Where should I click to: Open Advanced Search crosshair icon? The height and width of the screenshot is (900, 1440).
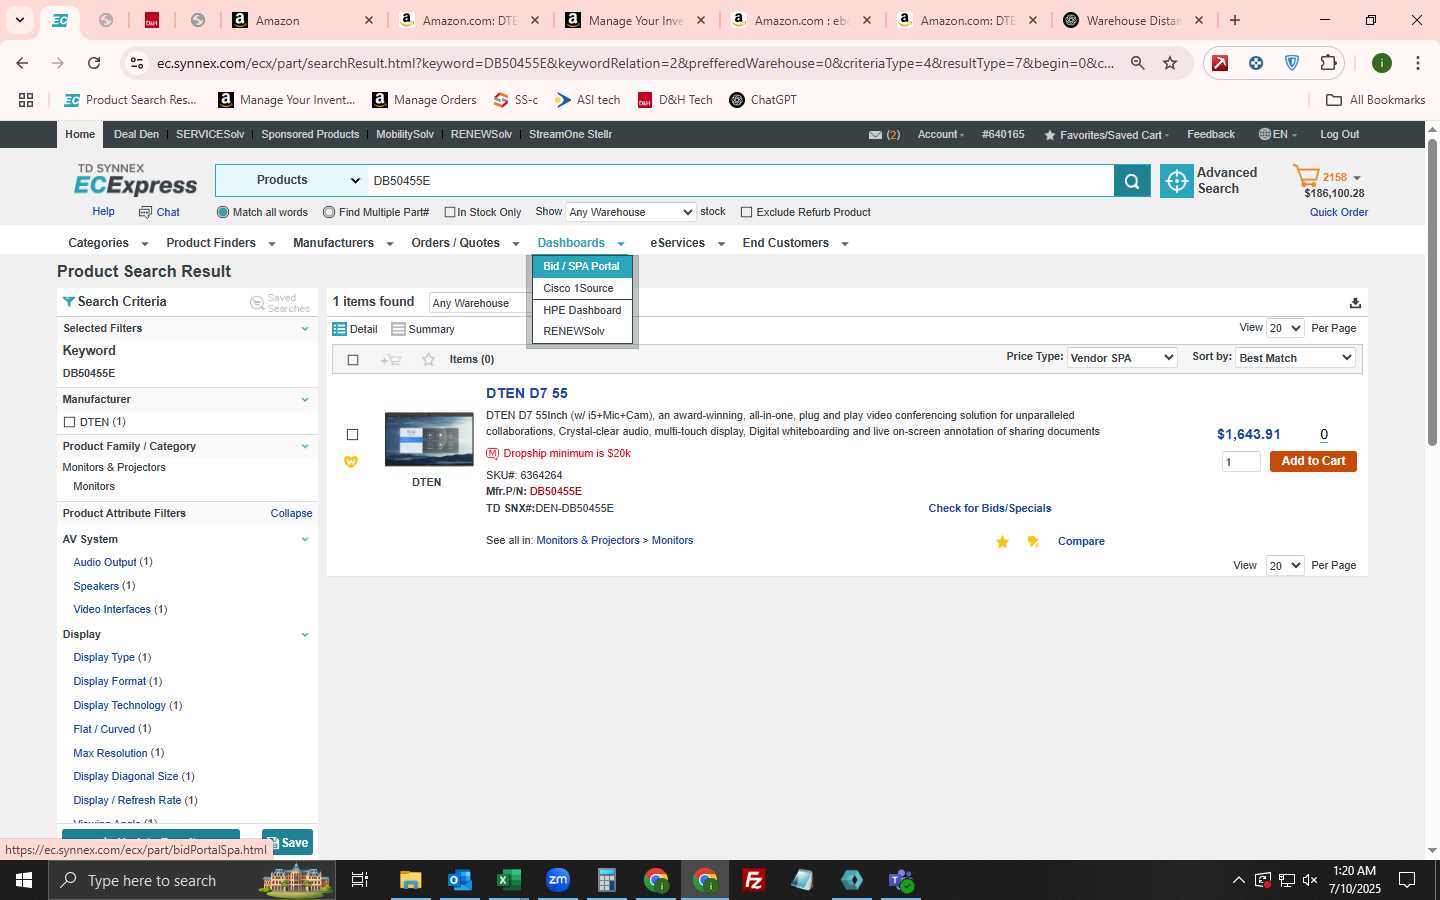(x=1177, y=181)
